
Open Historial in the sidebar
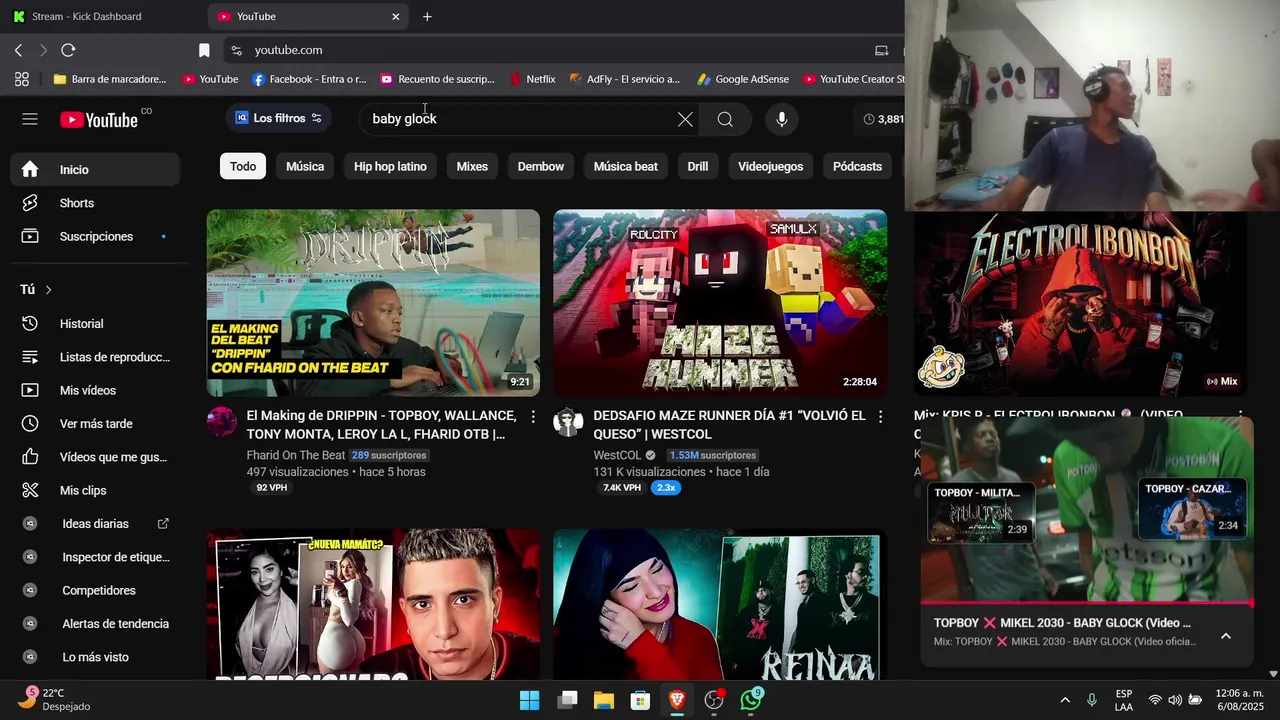(x=95, y=323)
